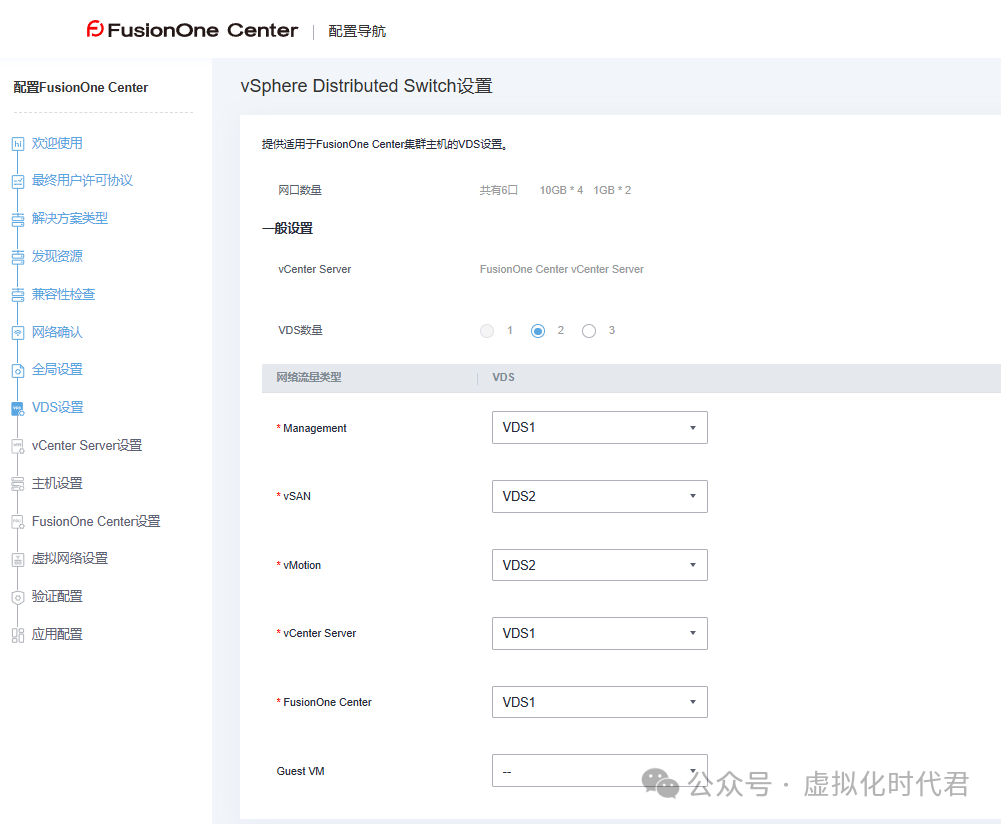The width and height of the screenshot is (1001, 824).
Task: Click the 一般设置 section heading
Action: click(x=287, y=228)
